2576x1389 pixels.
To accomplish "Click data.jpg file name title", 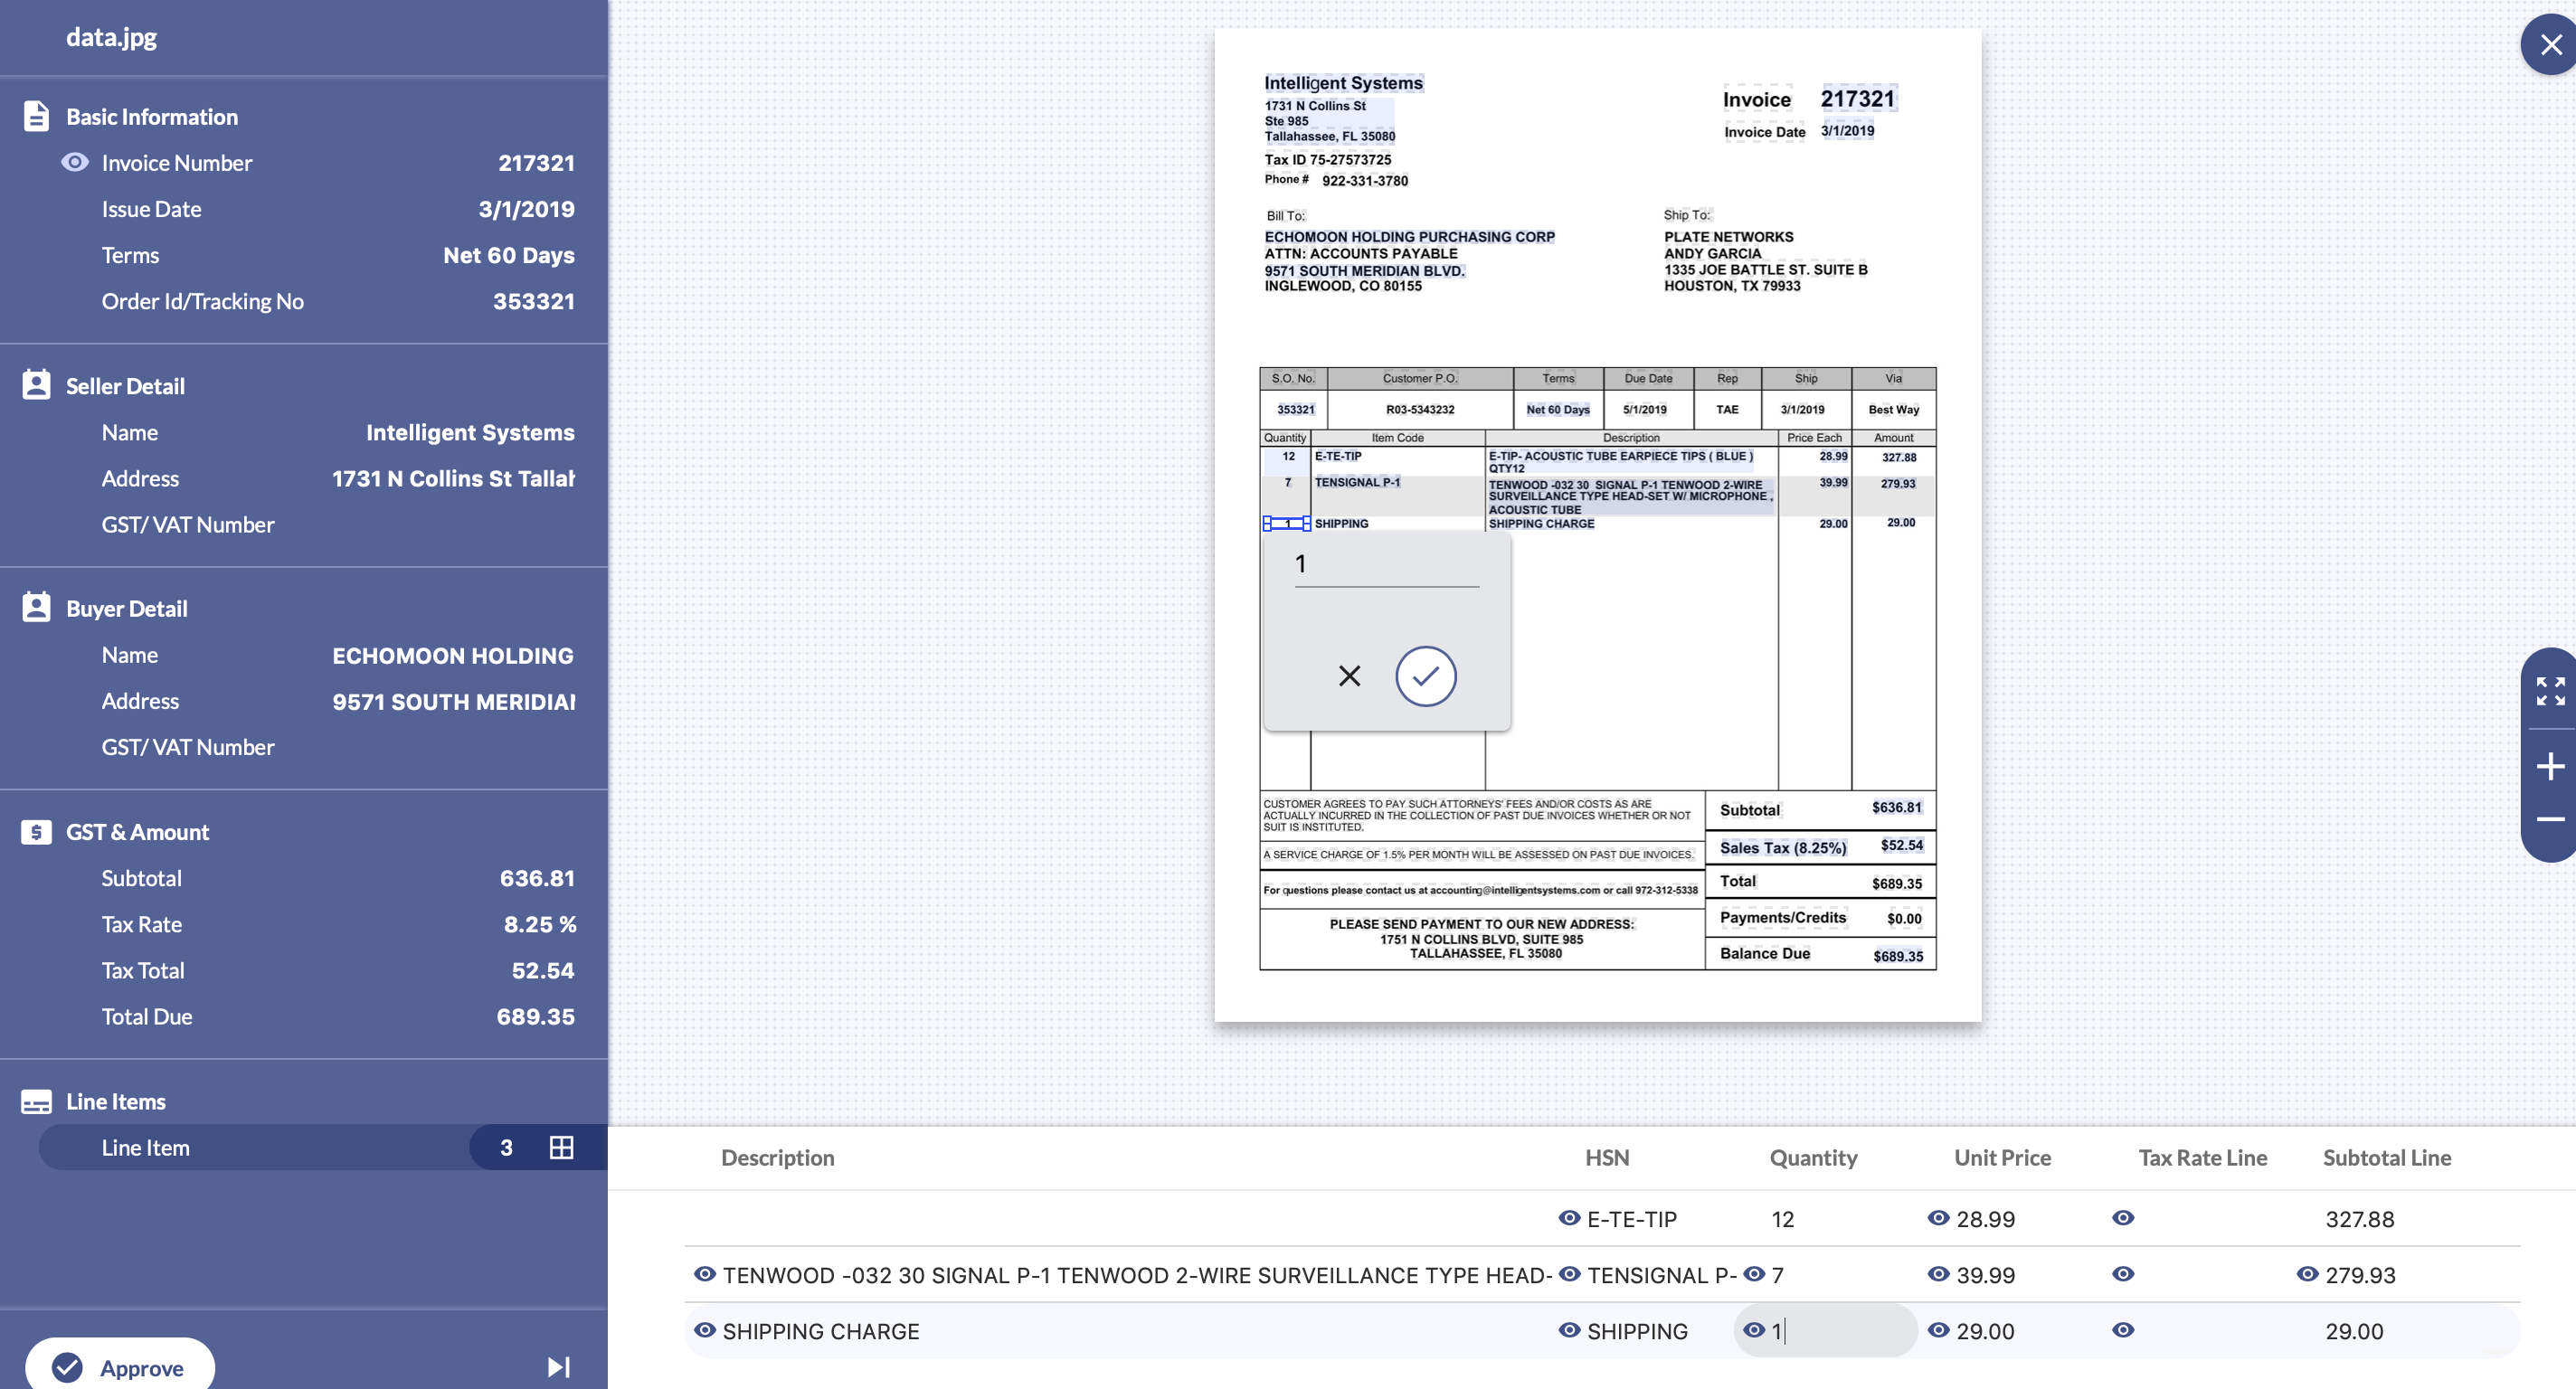I will point(111,37).
